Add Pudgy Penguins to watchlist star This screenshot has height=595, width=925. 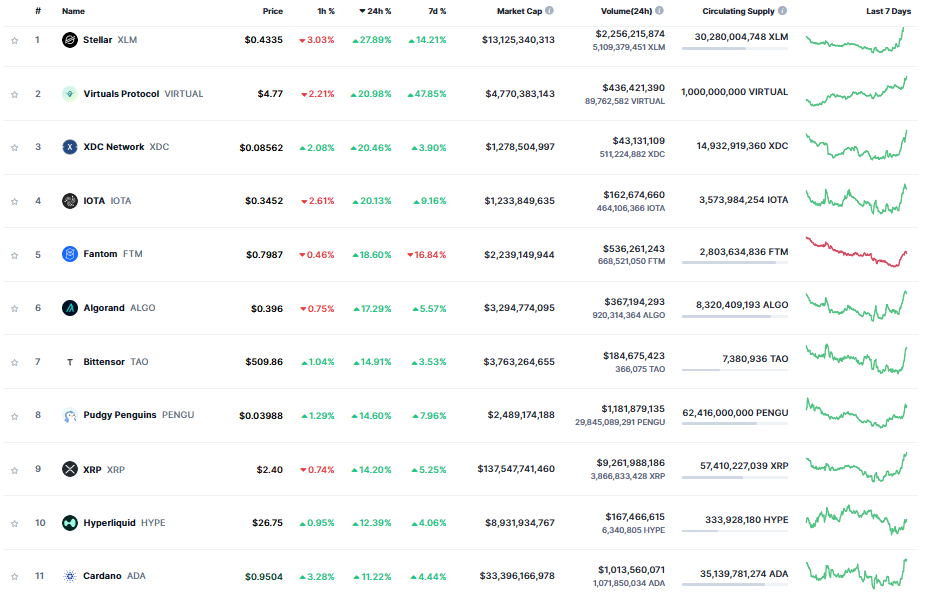pyautogui.click(x=15, y=416)
